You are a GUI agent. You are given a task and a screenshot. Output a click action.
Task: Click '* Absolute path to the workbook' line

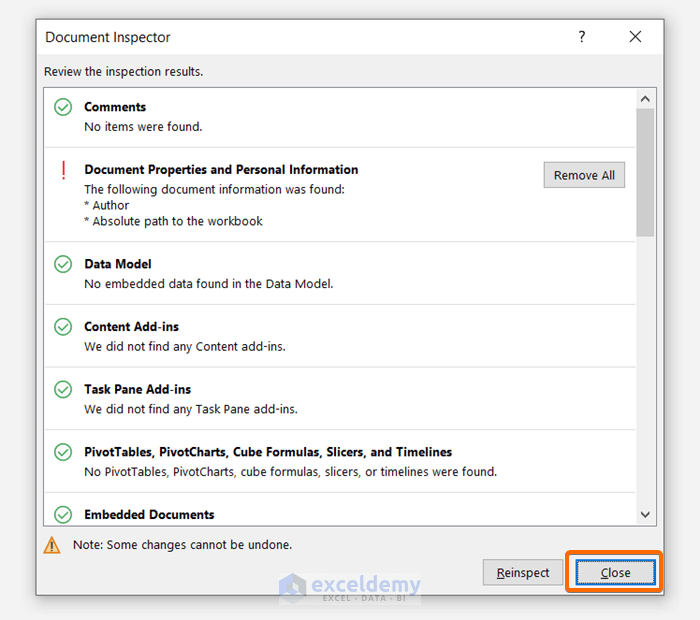pyautogui.click(x=174, y=221)
